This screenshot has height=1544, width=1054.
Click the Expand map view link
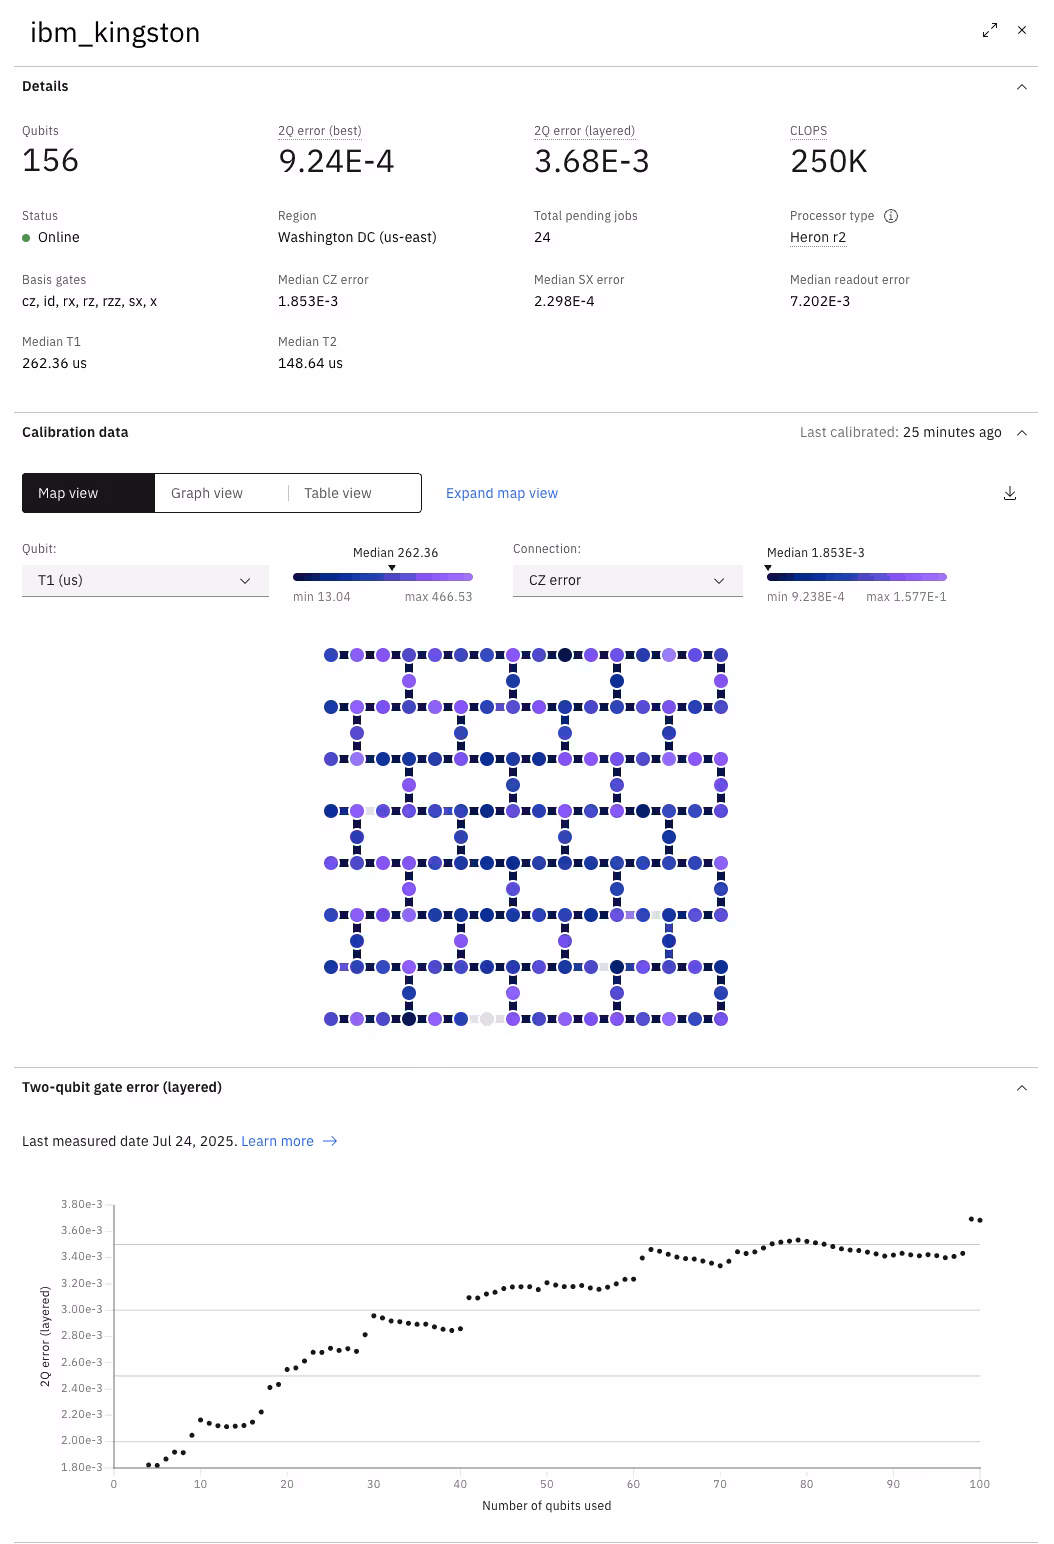point(502,493)
